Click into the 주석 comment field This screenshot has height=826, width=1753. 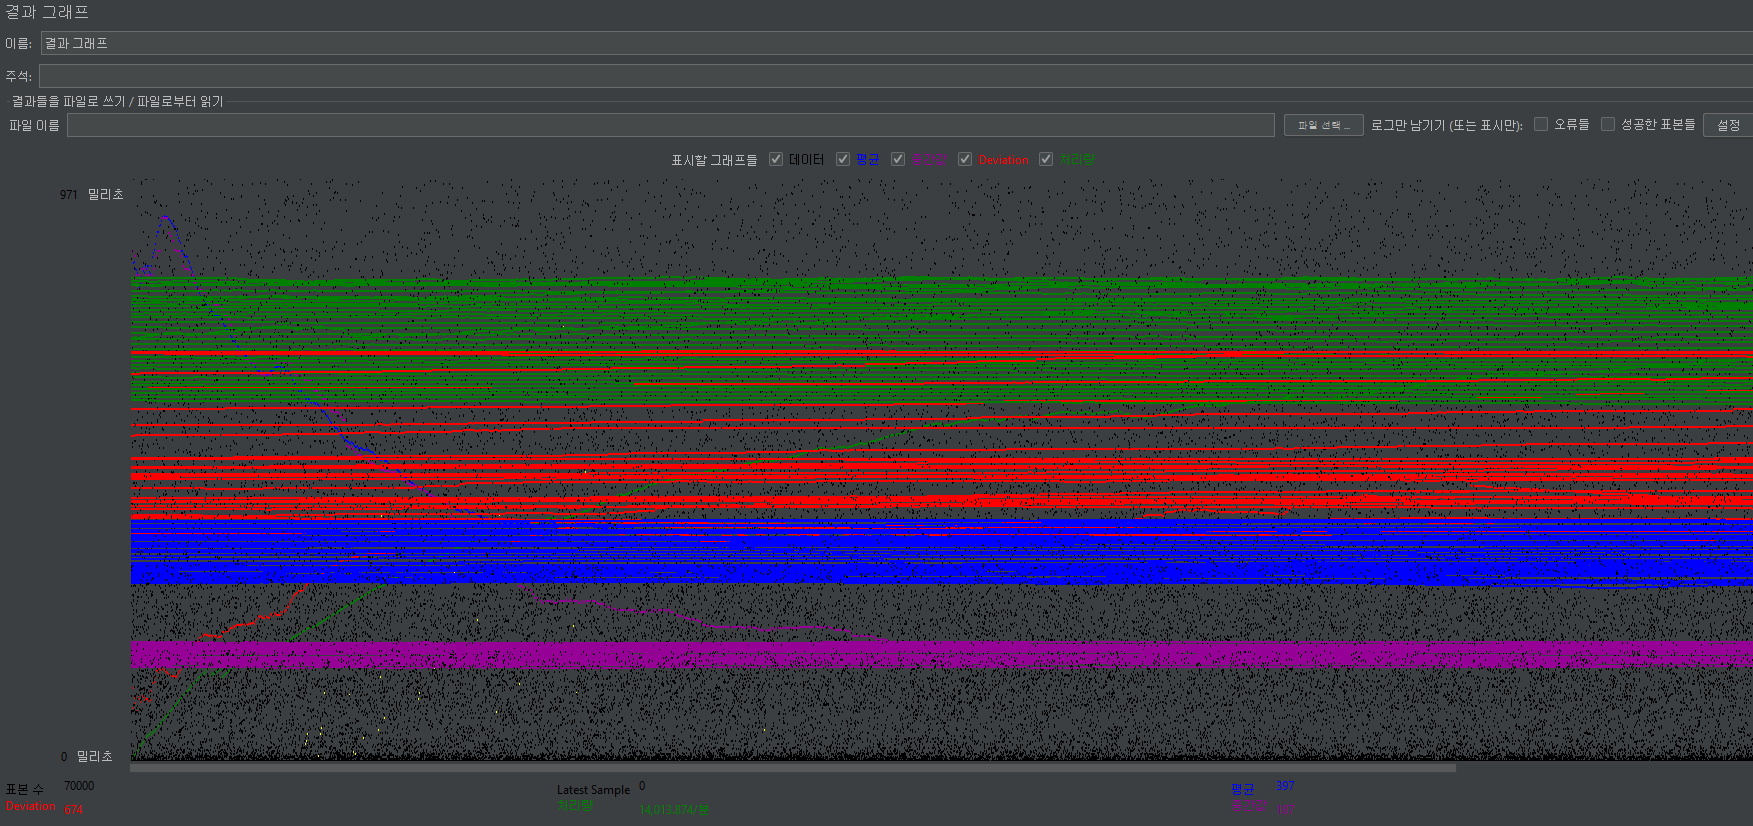[896, 76]
